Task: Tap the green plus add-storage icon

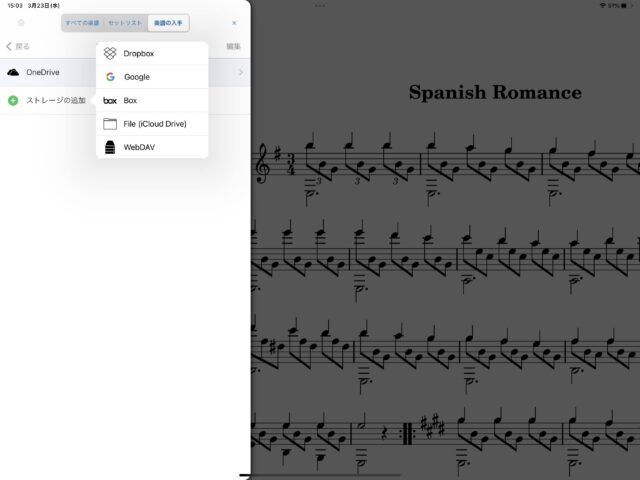Action: [x=13, y=100]
